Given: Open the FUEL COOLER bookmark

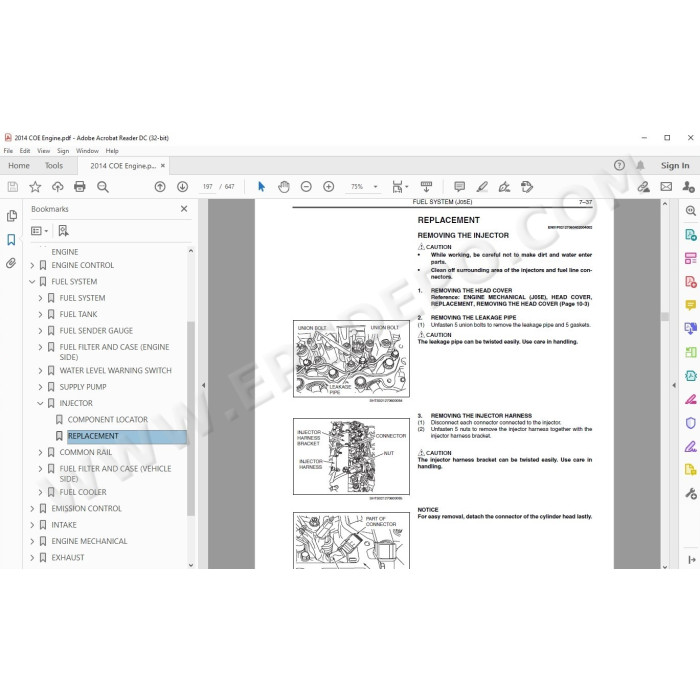Looking at the screenshot, I should [83, 492].
